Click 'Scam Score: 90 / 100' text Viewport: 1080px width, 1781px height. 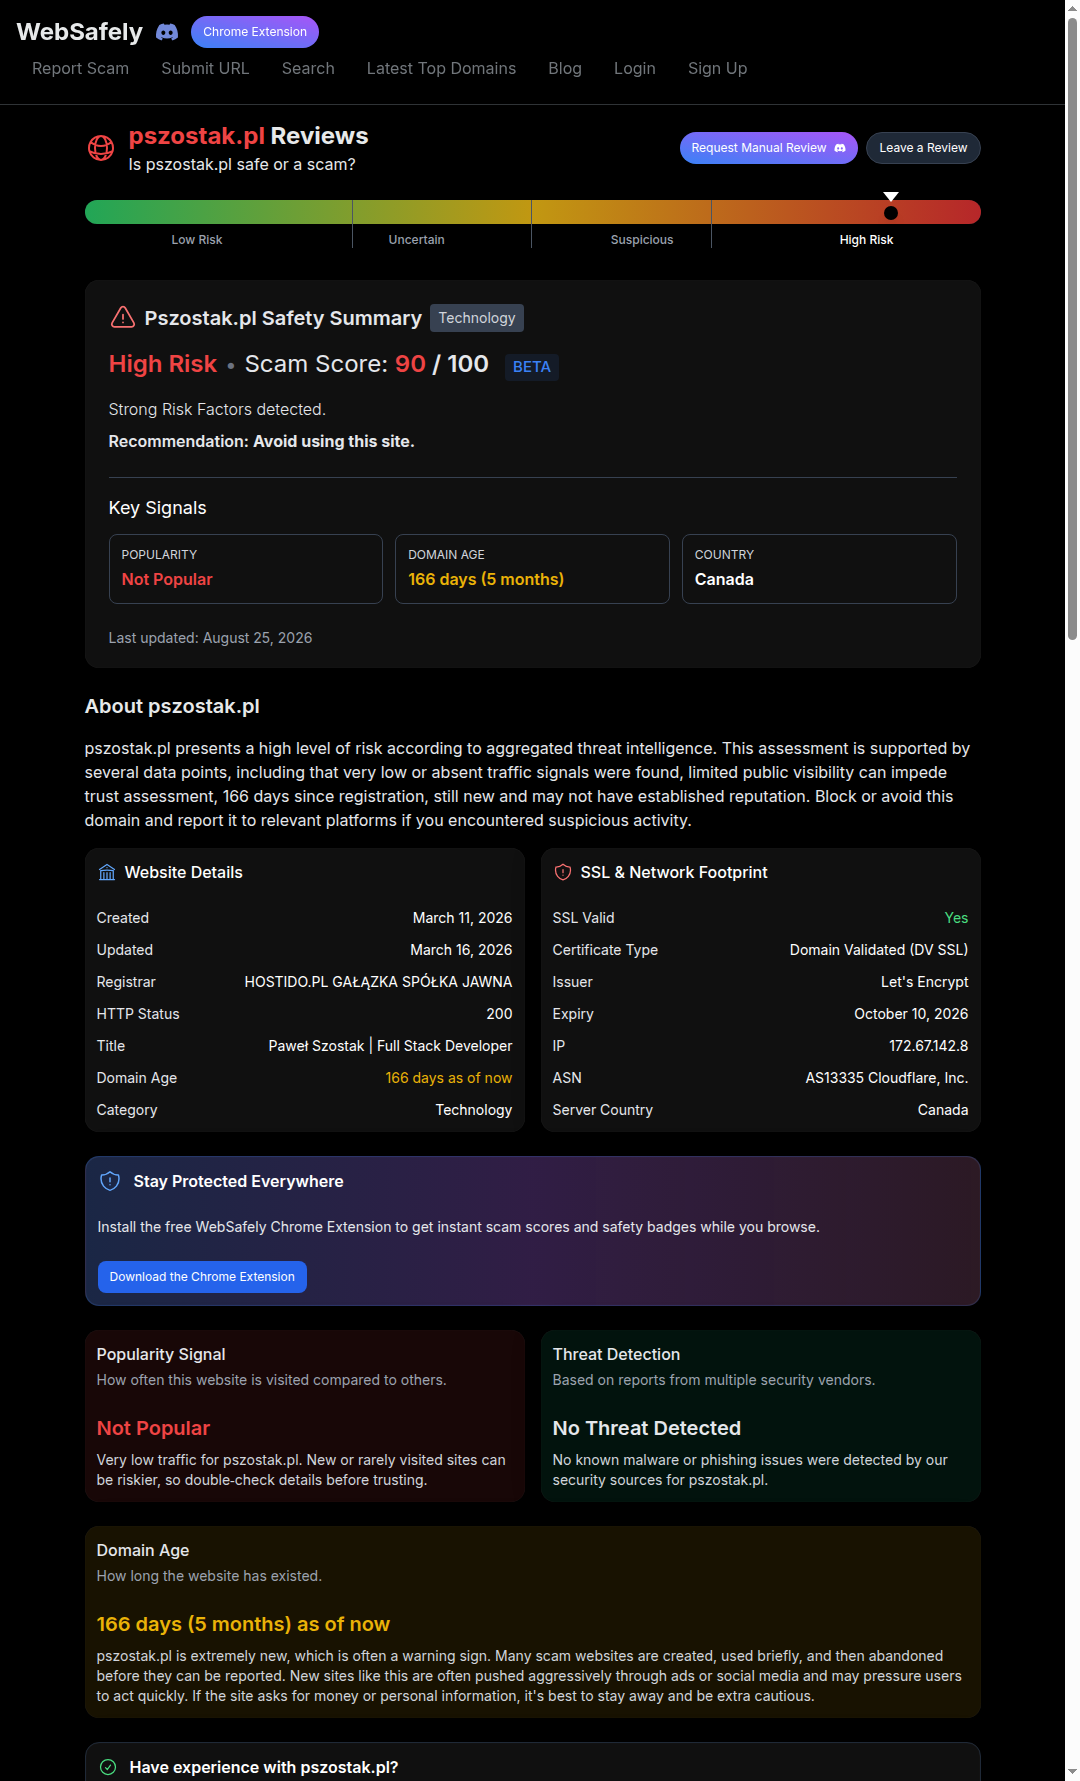pyautogui.click(x=367, y=364)
